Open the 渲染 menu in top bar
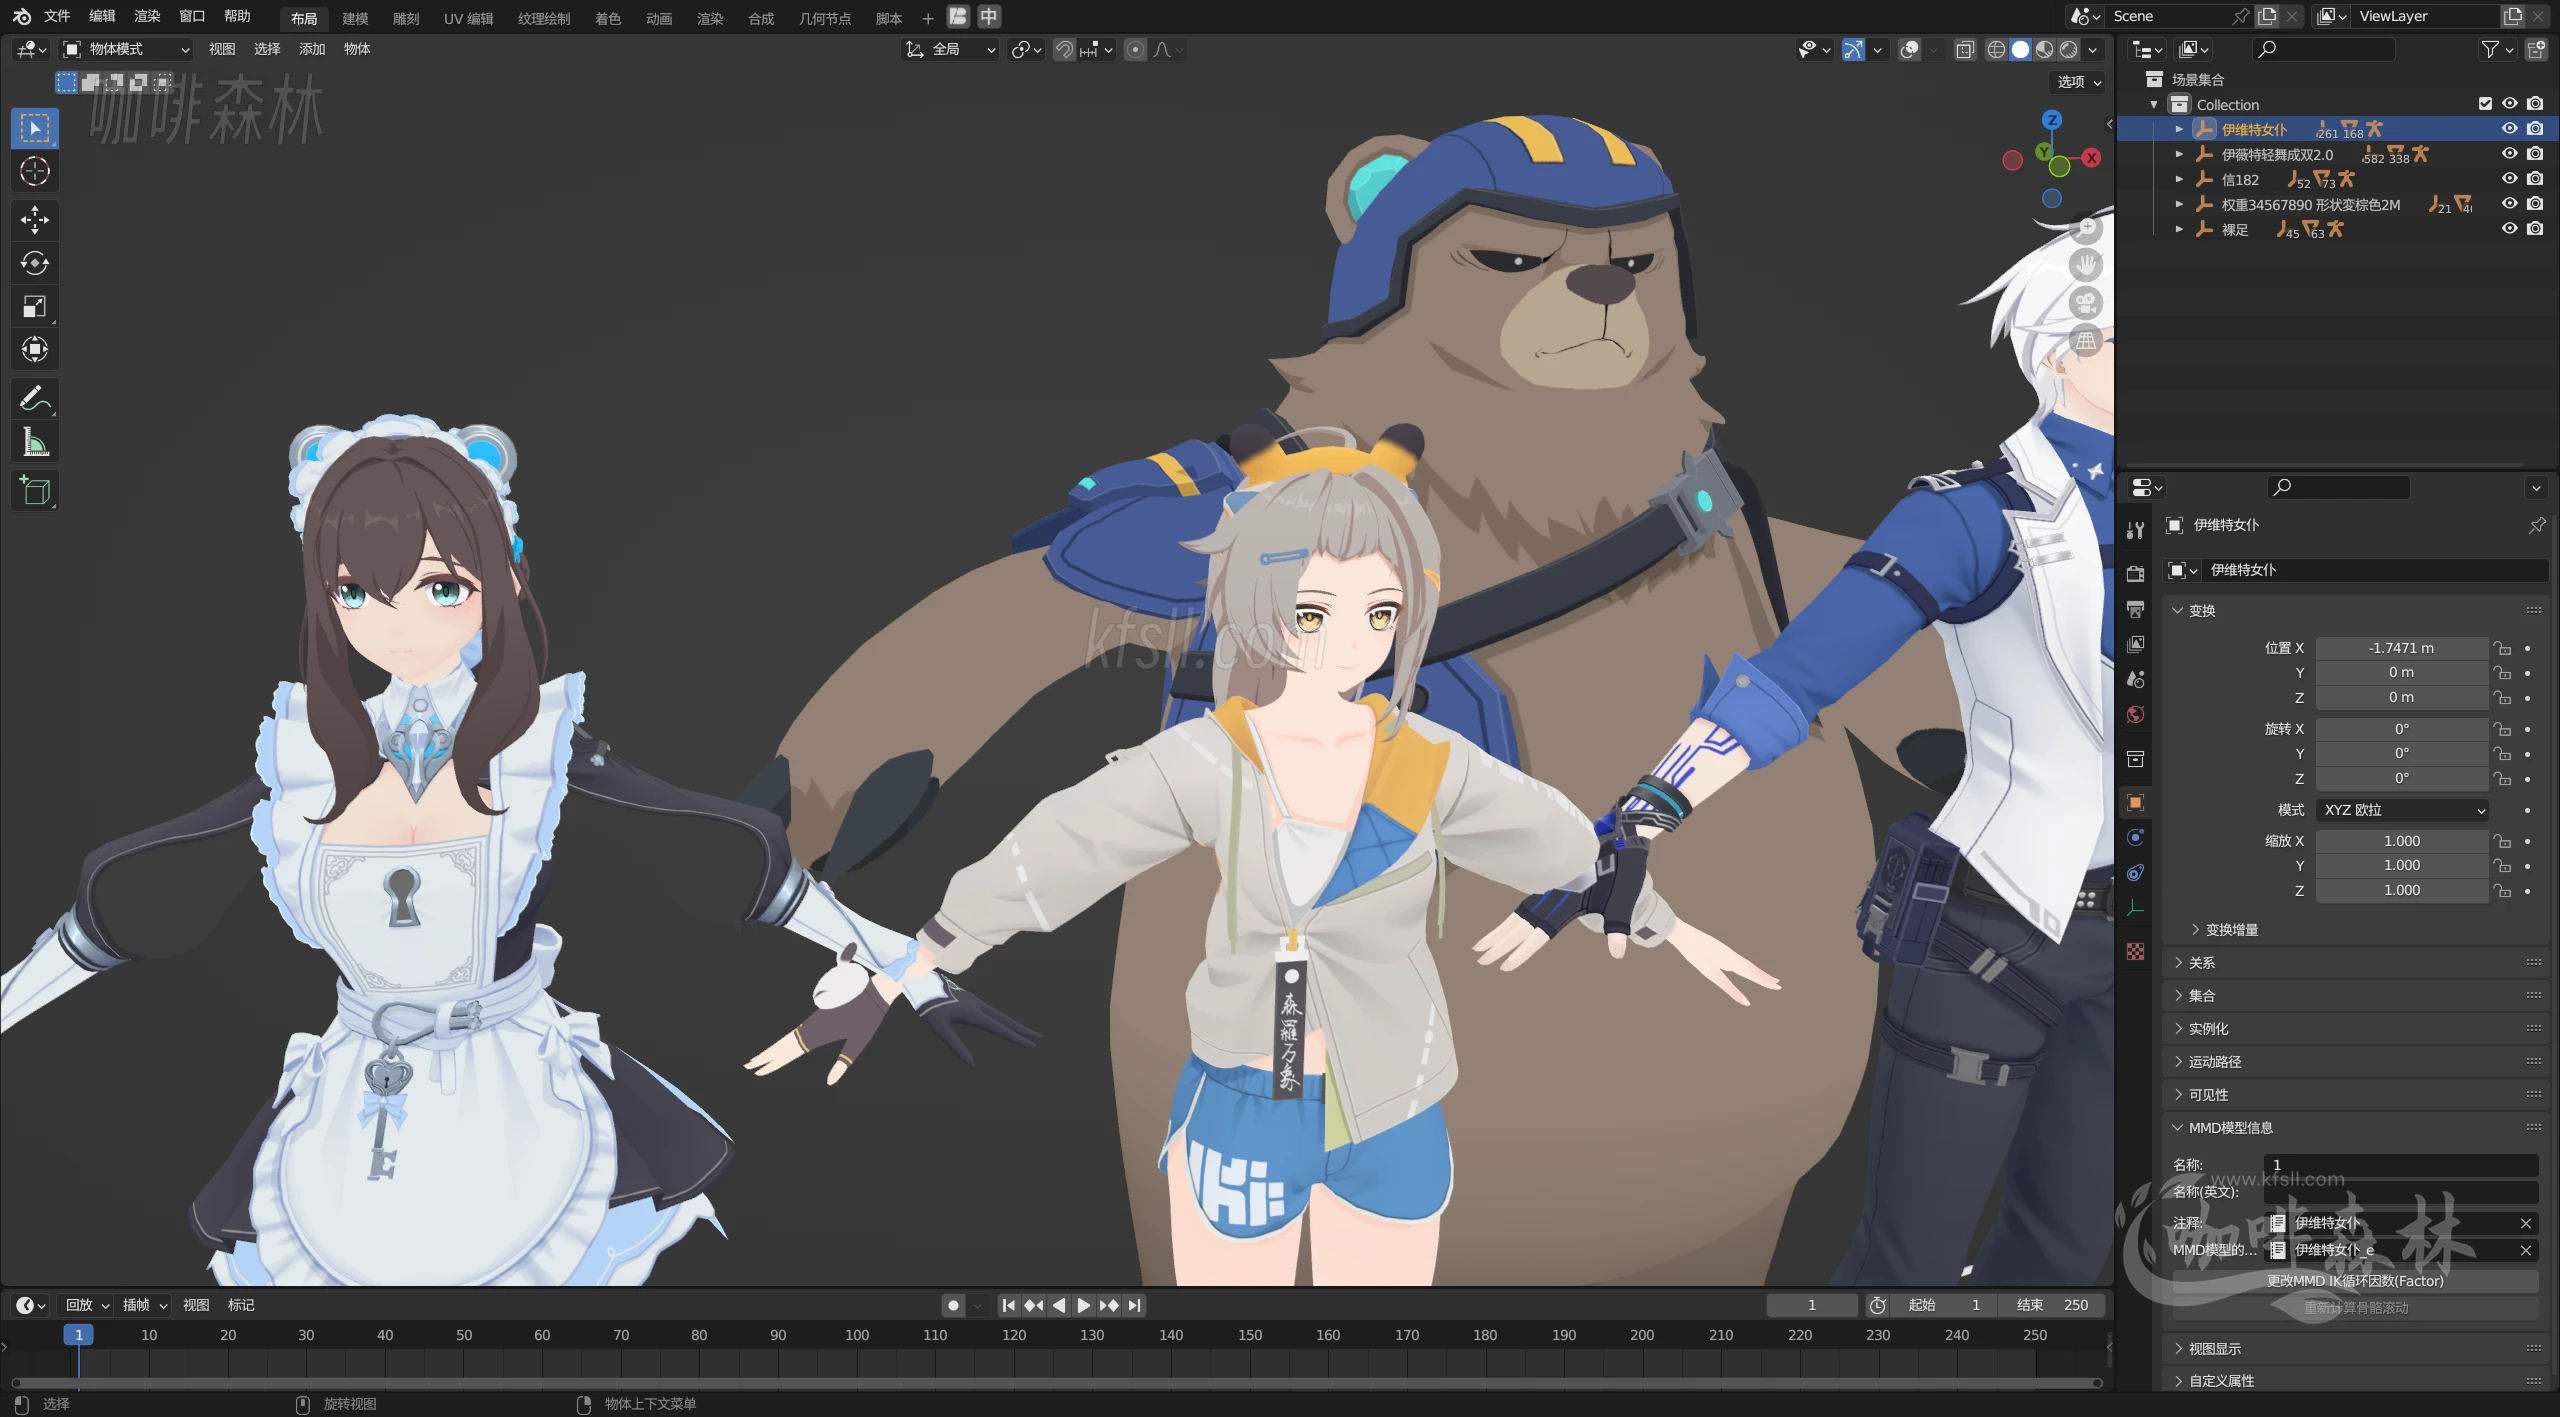Viewport: 2560px width, 1417px height. coord(147,16)
